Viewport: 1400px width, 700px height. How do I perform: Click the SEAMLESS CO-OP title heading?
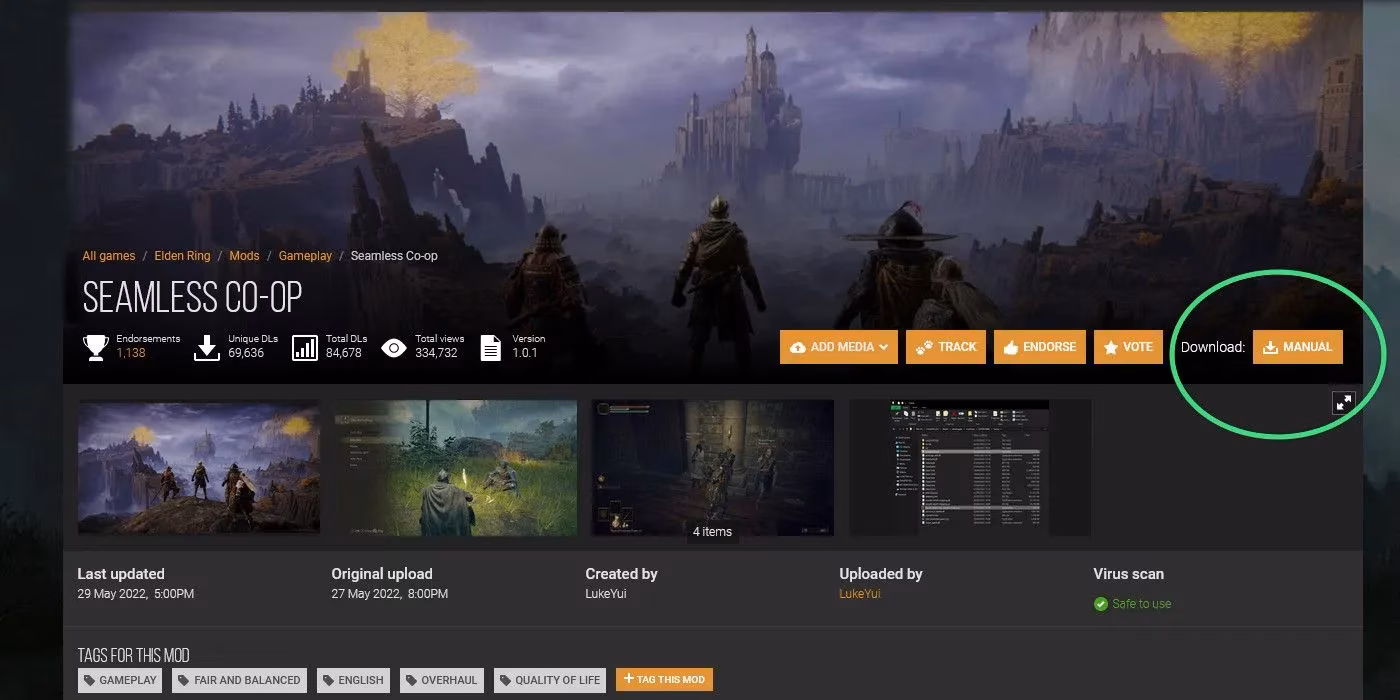point(192,297)
